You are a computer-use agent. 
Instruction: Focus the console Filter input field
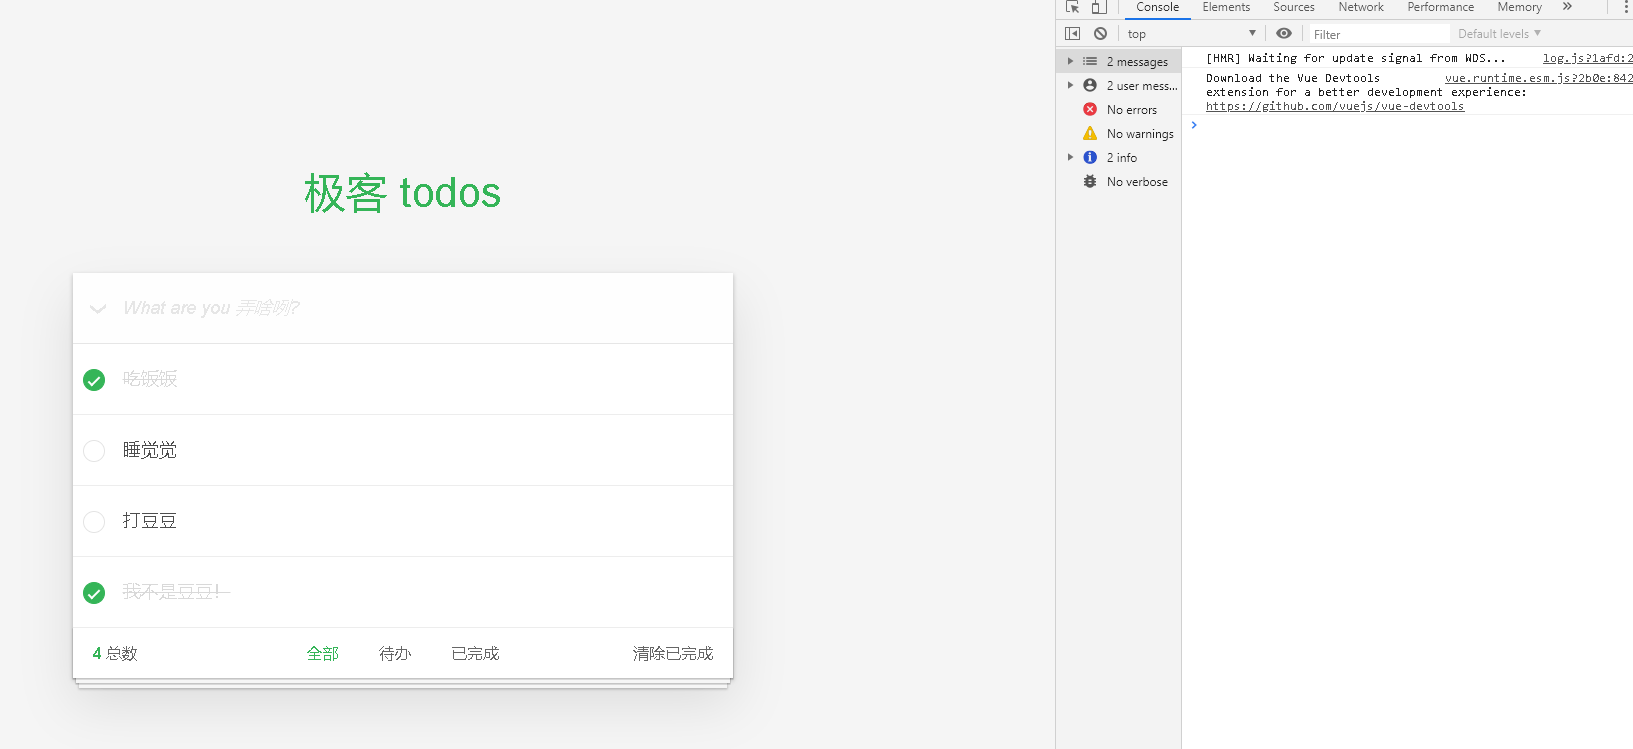(x=1377, y=34)
